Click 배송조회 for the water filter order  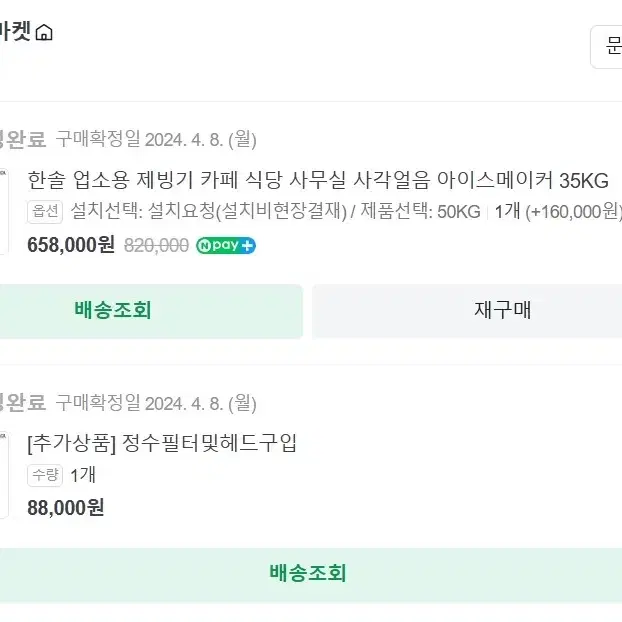[311, 575]
